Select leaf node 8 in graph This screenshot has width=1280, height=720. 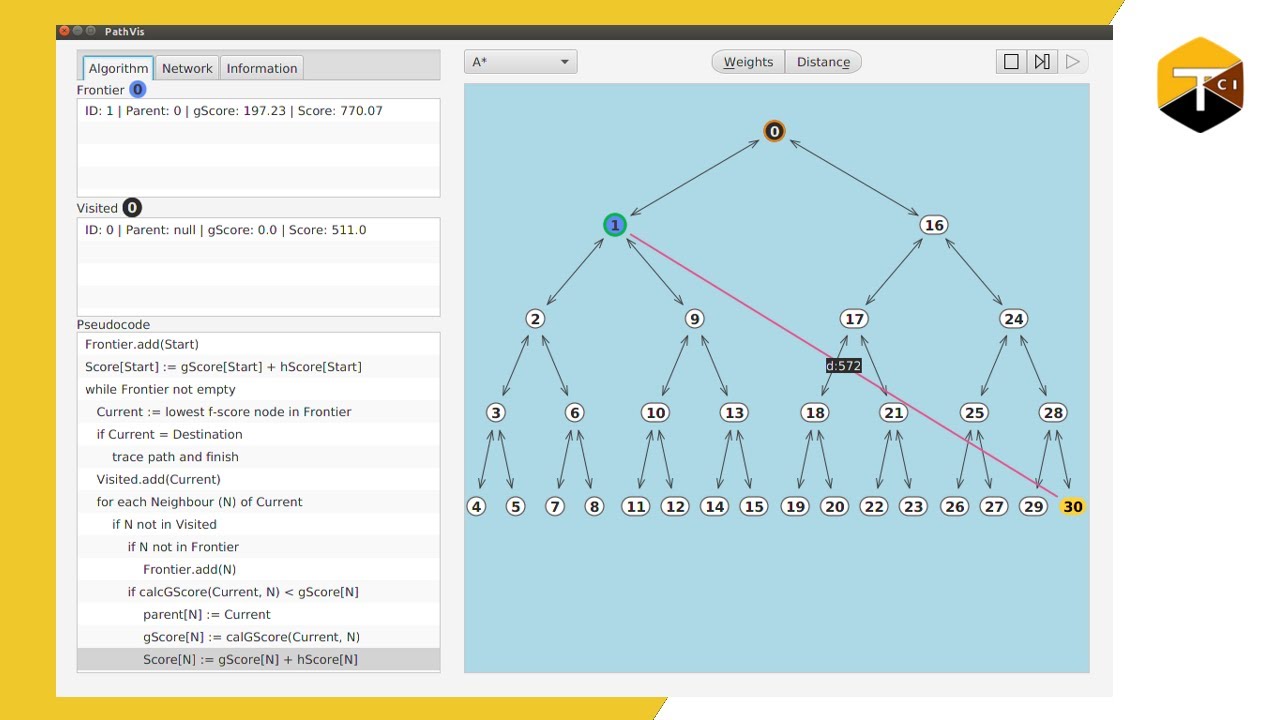pyautogui.click(x=594, y=507)
